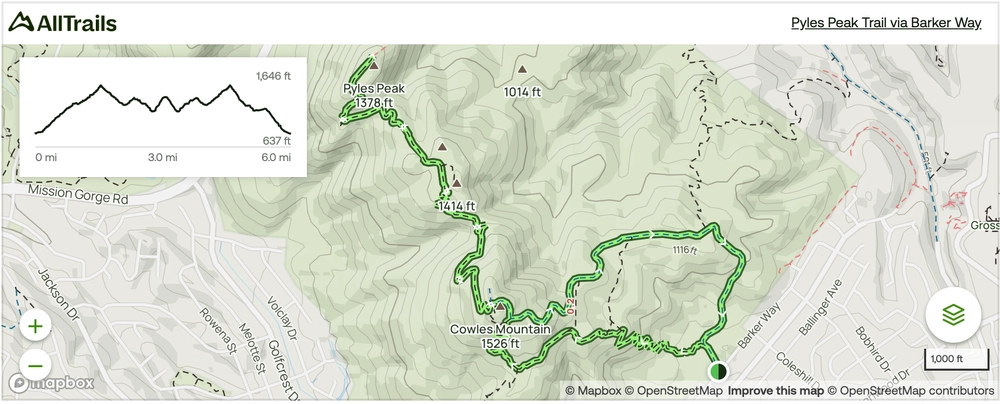Open the © Mapbox attribution link
This screenshot has height=404, width=1000.
pos(593,391)
